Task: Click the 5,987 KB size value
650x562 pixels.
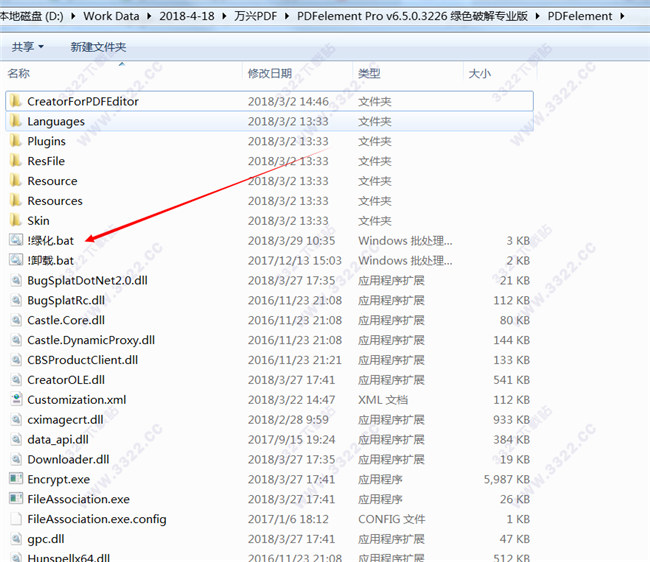Action: tap(507, 479)
